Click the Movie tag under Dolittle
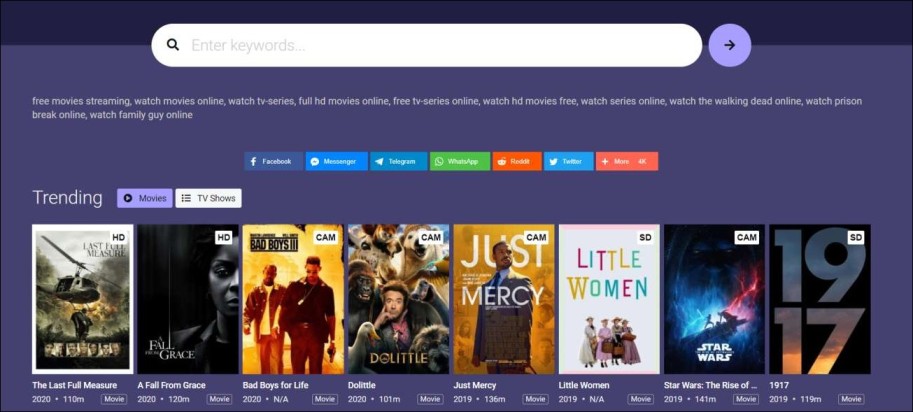Viewport: 913px width, 412px height. pyautogui.click(x=430, y=399)
